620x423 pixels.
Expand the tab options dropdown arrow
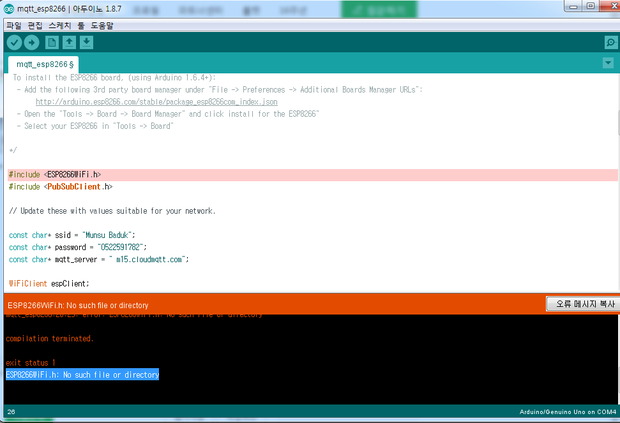pos(608,63)
